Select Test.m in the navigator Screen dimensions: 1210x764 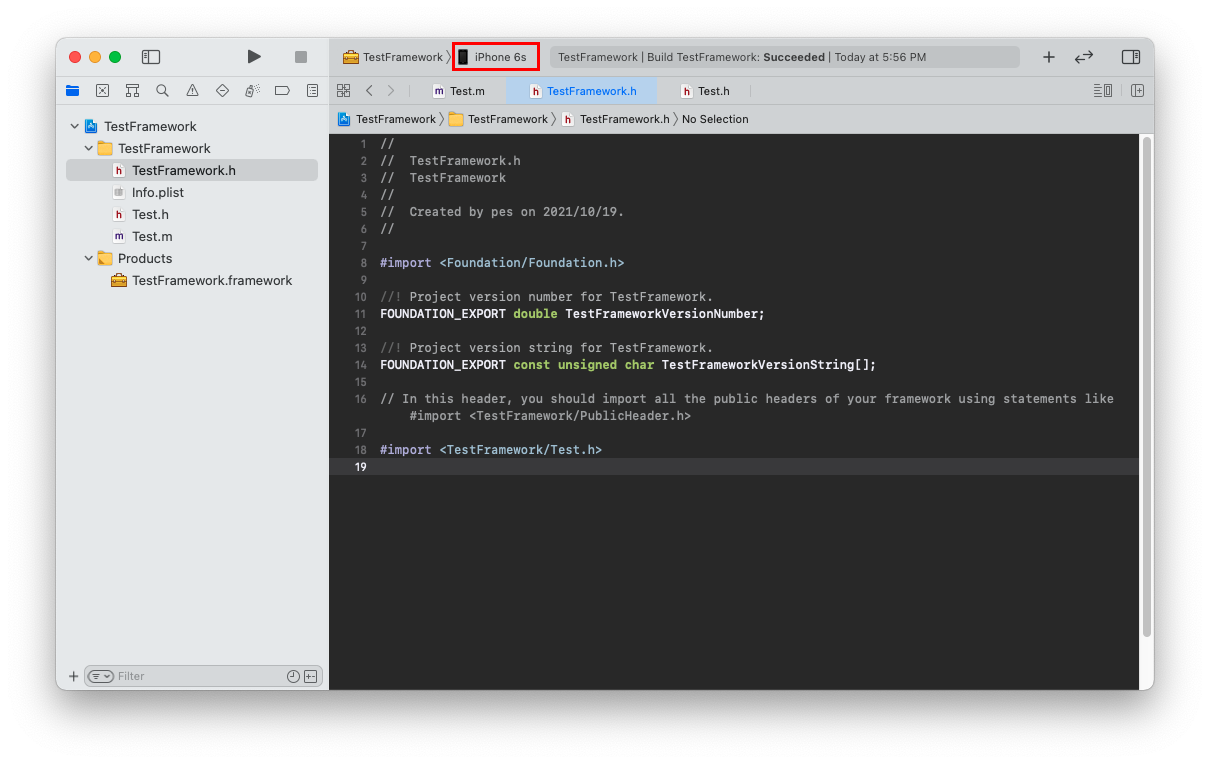point(192,236)
